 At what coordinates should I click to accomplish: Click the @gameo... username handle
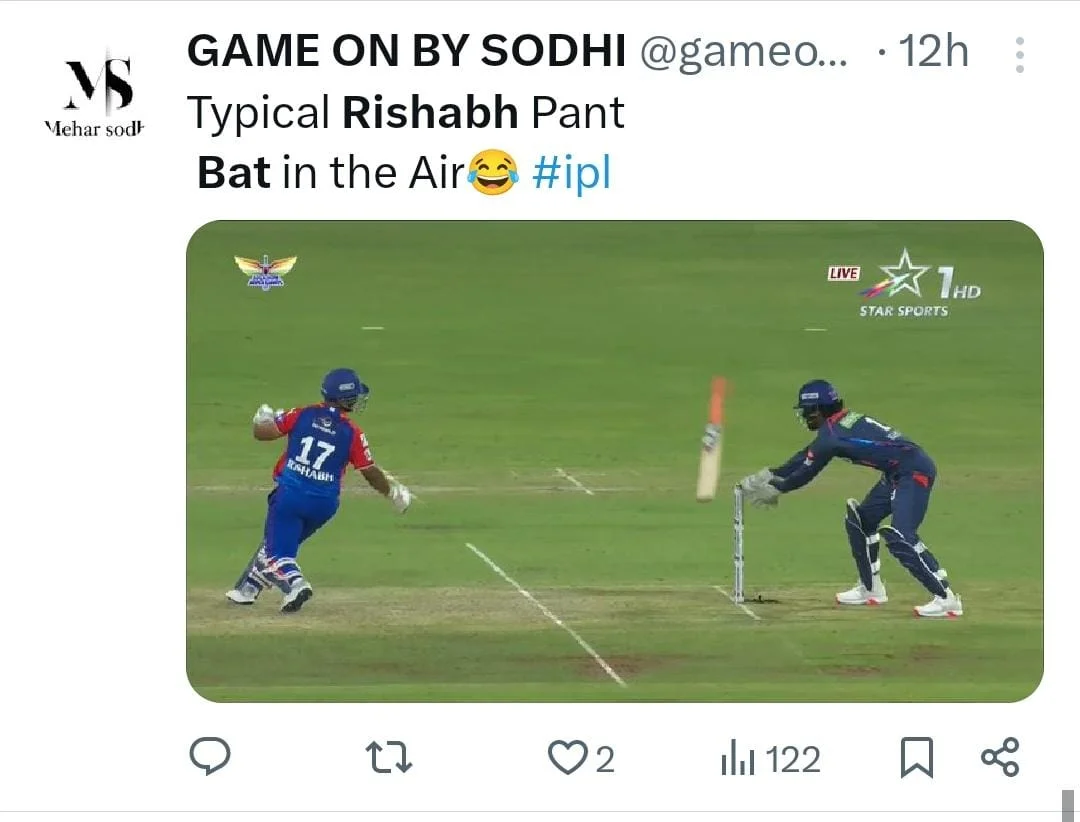(742, 52)
